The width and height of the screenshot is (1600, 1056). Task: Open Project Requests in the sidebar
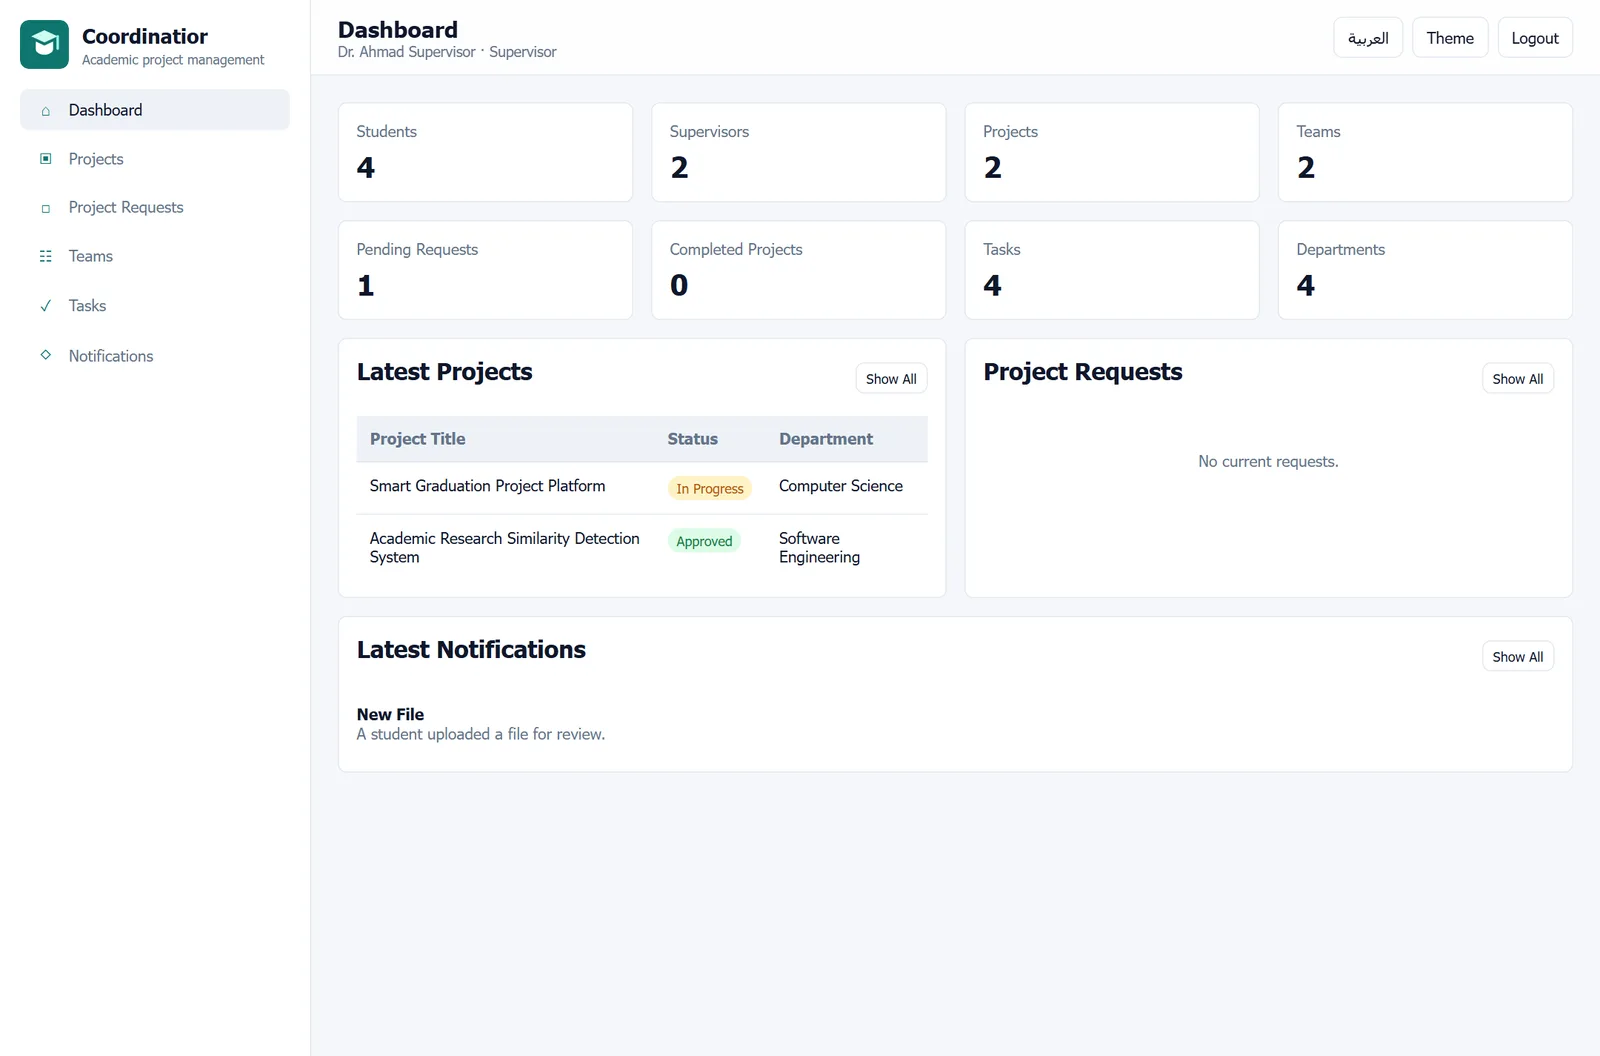coord(155,208)
